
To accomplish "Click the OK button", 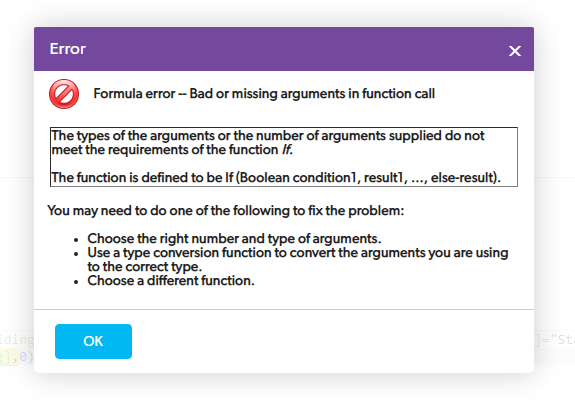I will tap(93, 341).
